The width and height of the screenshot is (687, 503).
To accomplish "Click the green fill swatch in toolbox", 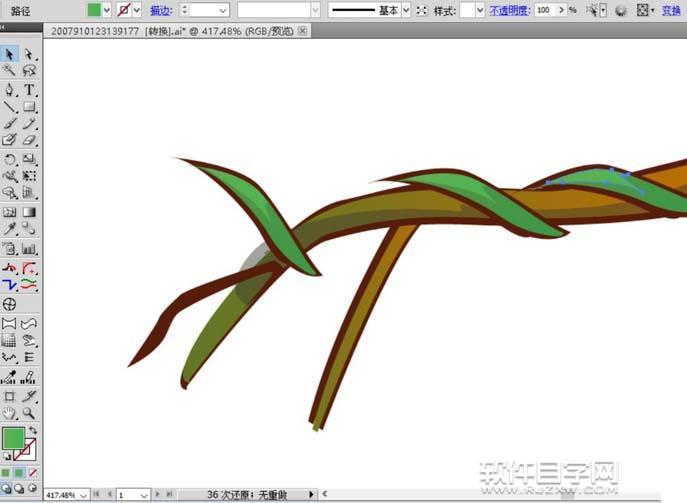I will point(13,439).
